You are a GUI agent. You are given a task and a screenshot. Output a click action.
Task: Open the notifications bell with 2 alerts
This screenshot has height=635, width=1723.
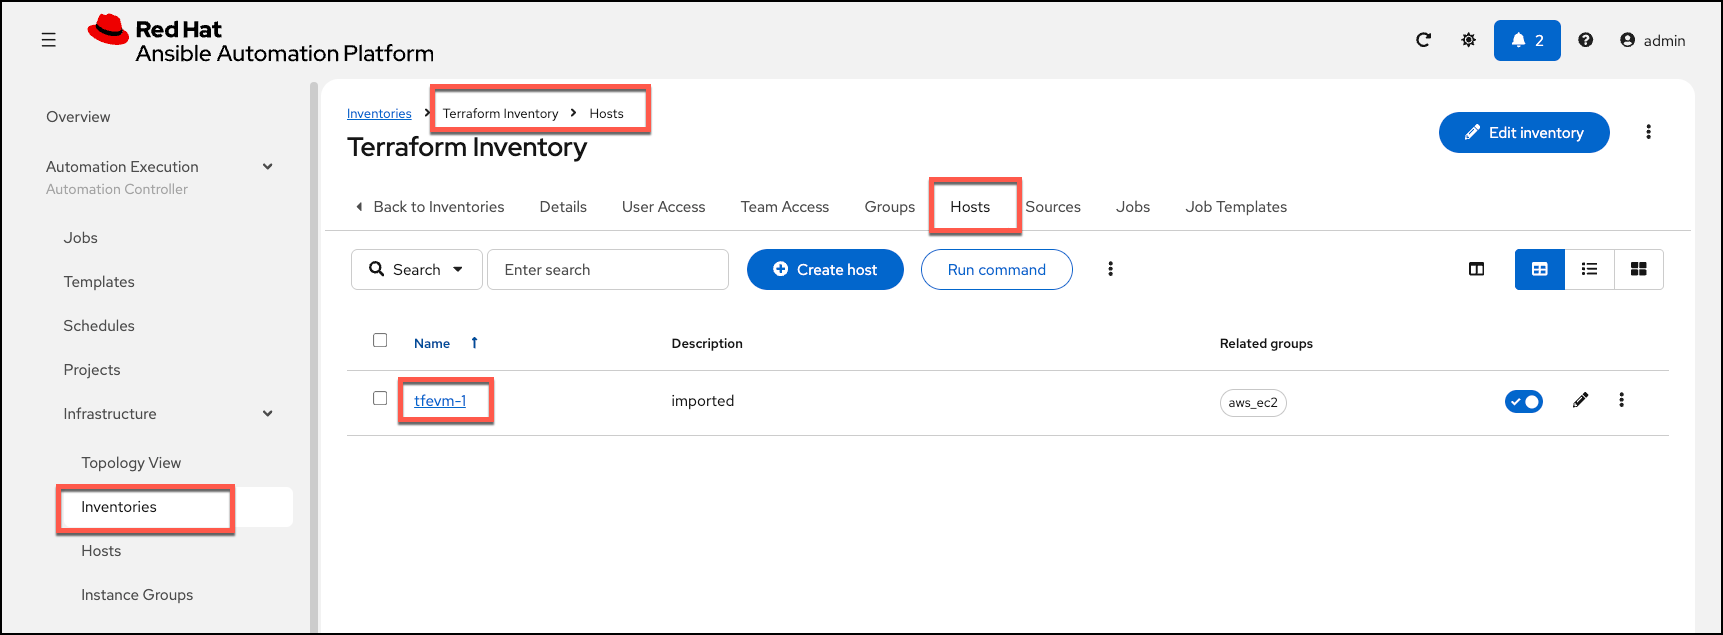click(1527, 40)
